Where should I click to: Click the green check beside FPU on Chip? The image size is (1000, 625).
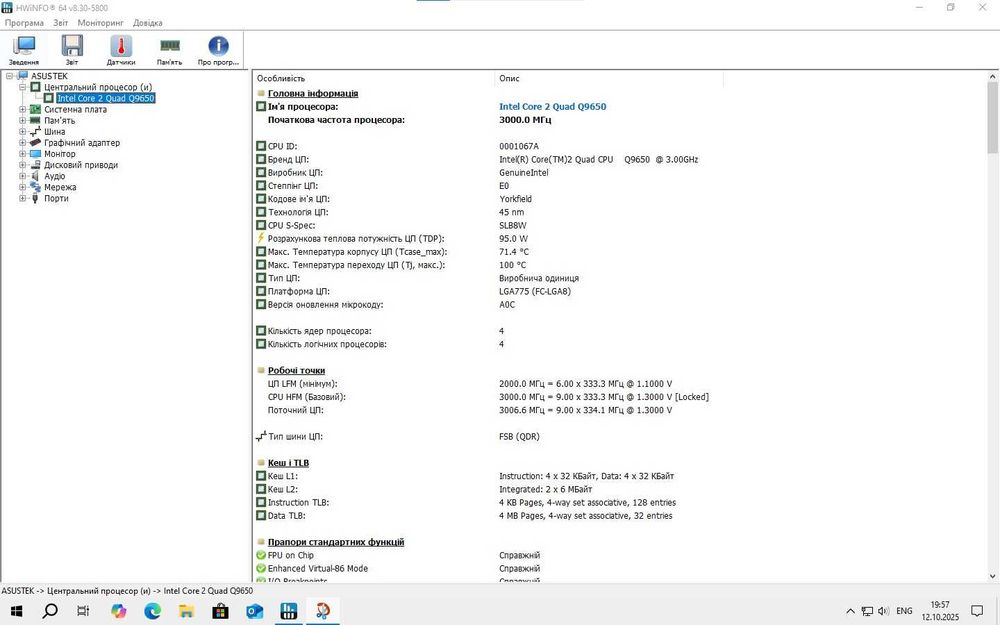click(x=261, y=555)
